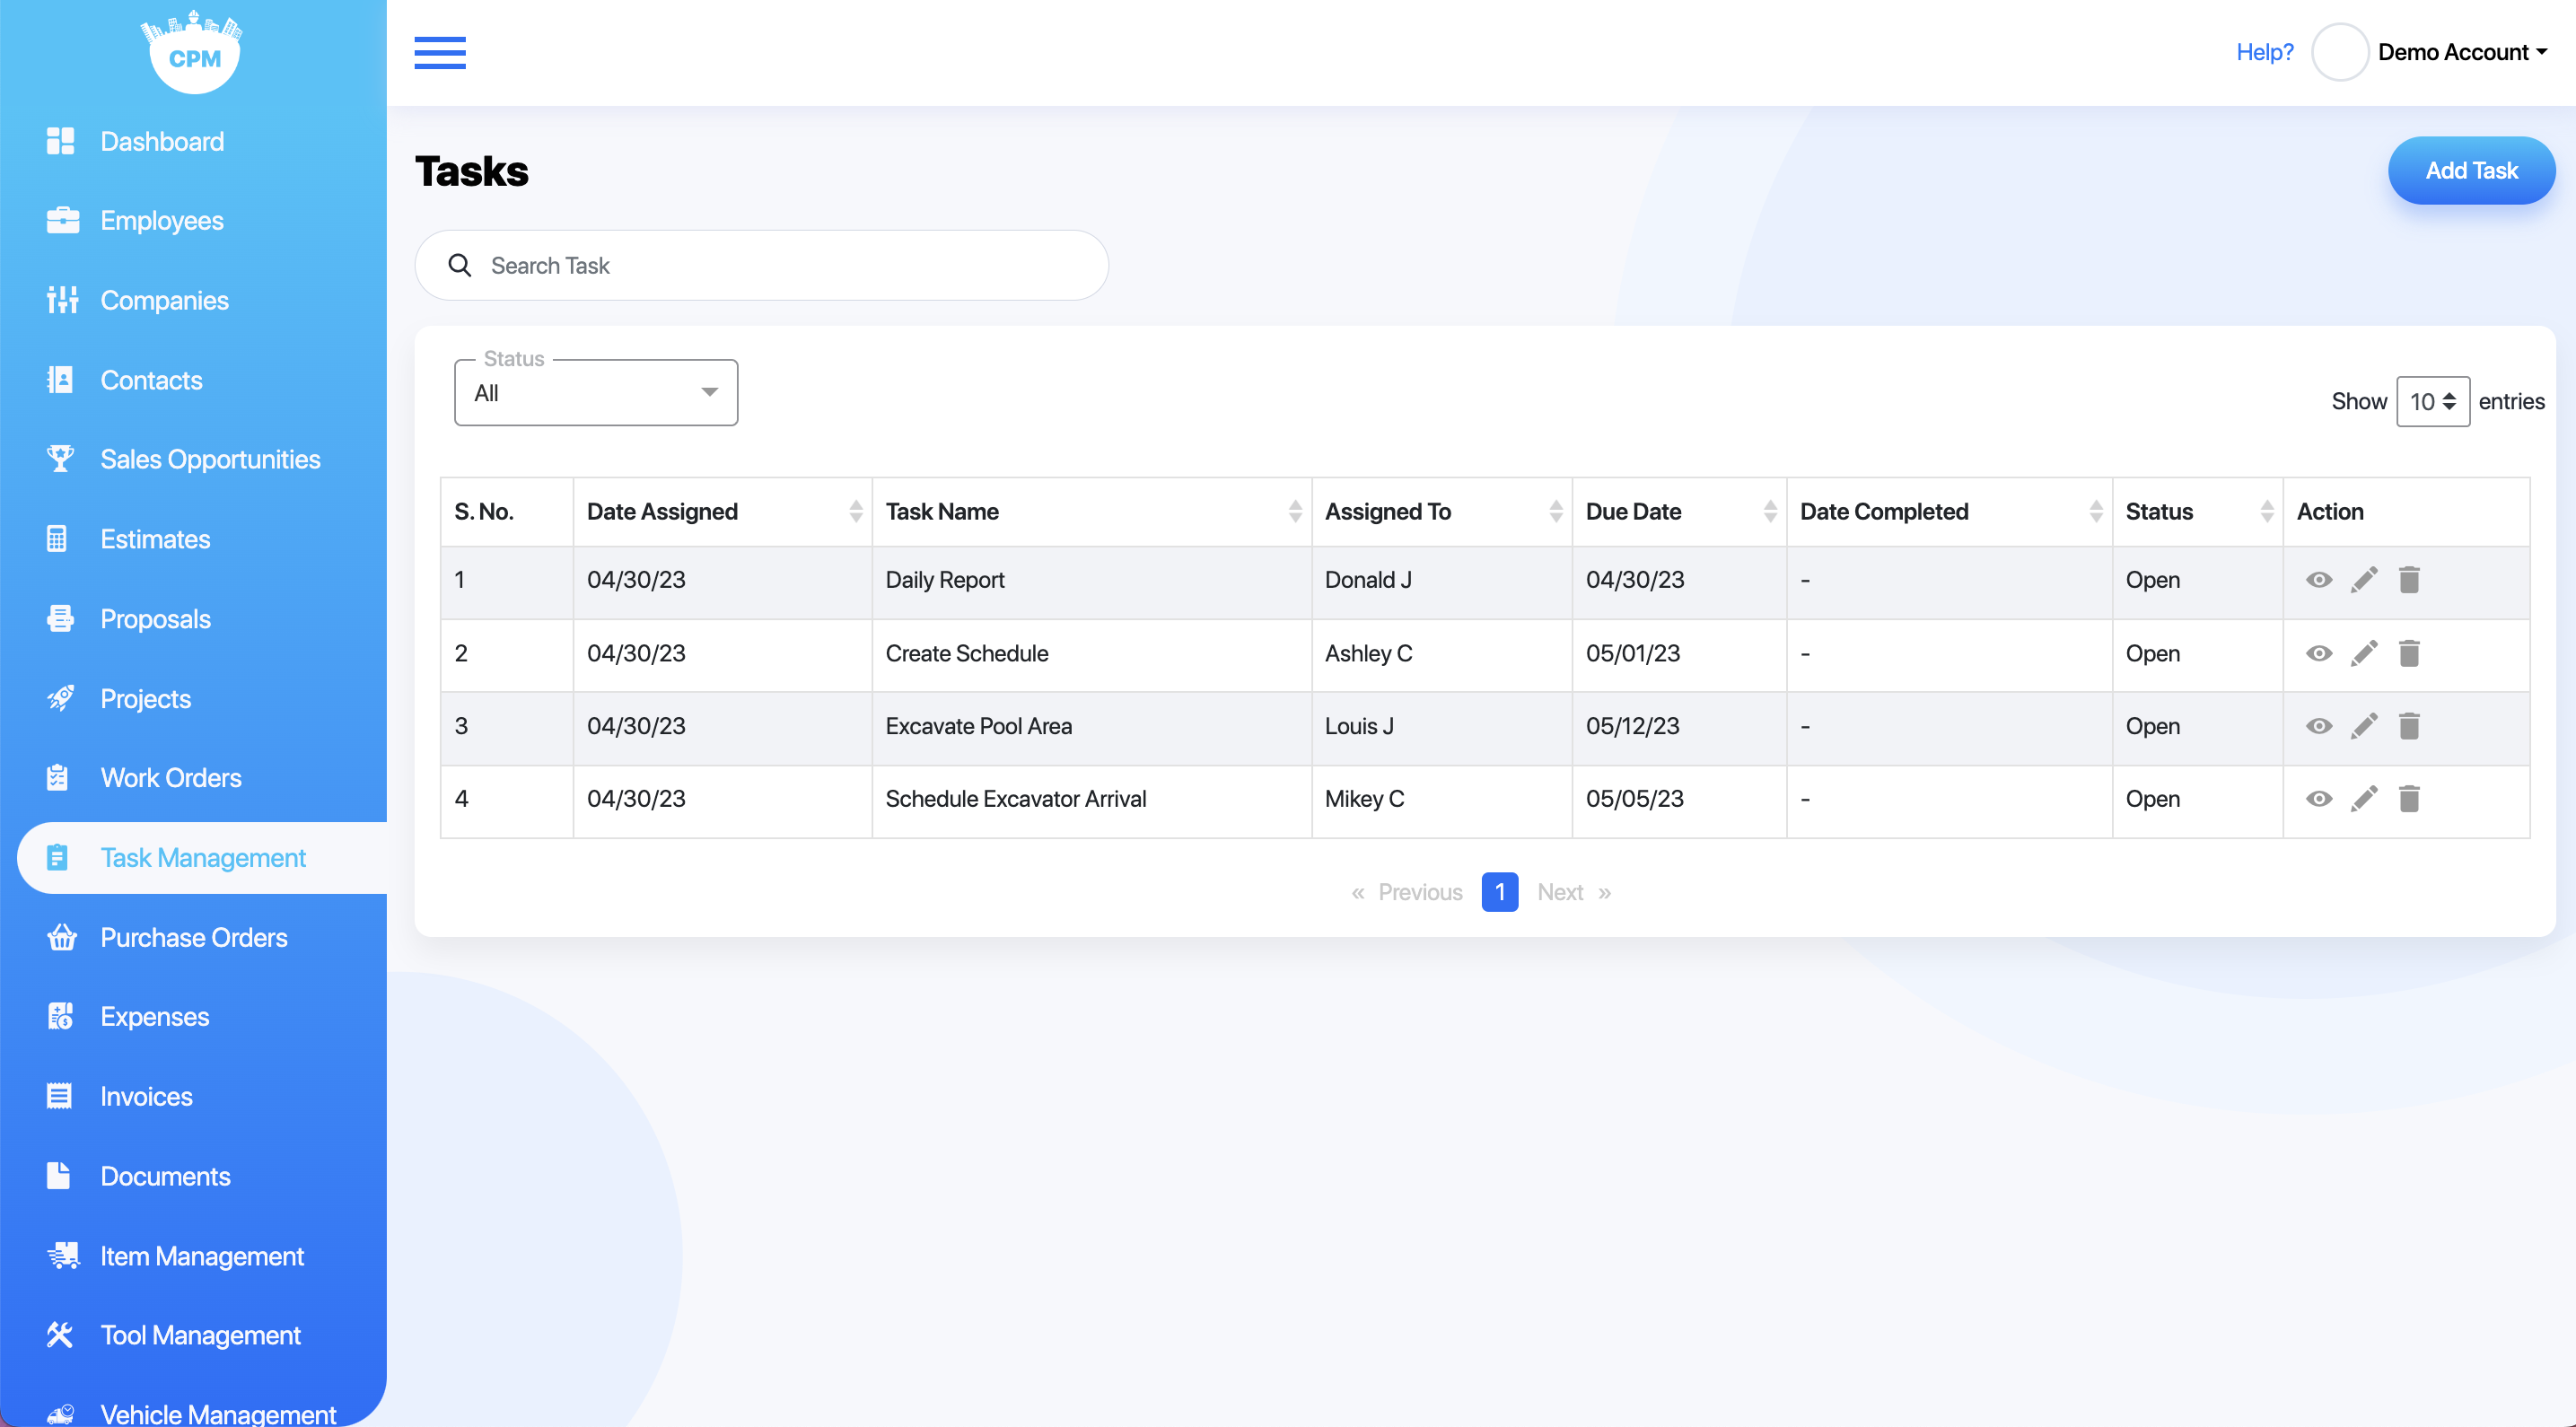Click the Schedule Excavator Arrival task name

[x=1015, y=799]
